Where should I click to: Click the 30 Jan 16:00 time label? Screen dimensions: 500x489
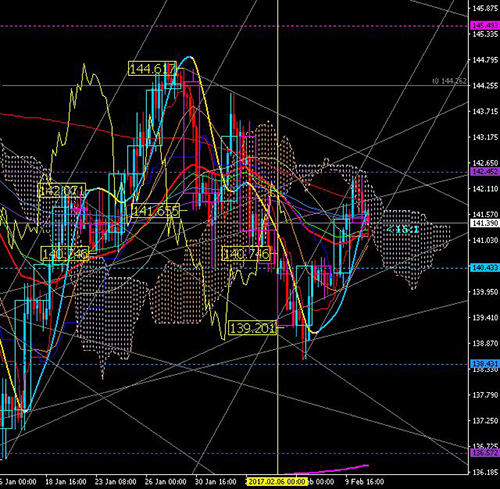pos(215,482)
